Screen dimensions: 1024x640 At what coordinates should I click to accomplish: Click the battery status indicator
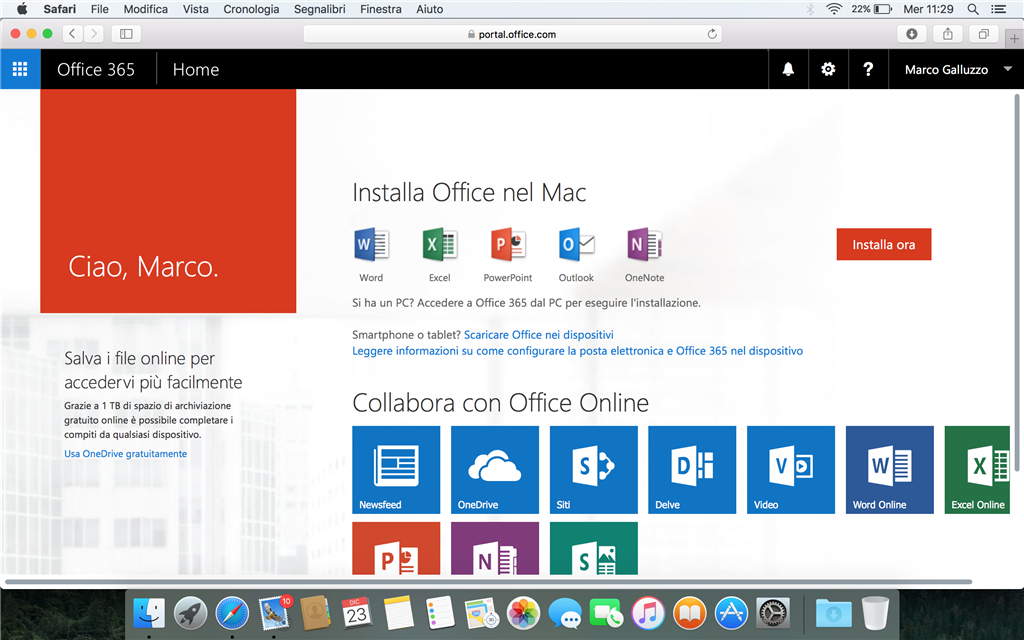[871, 9]
